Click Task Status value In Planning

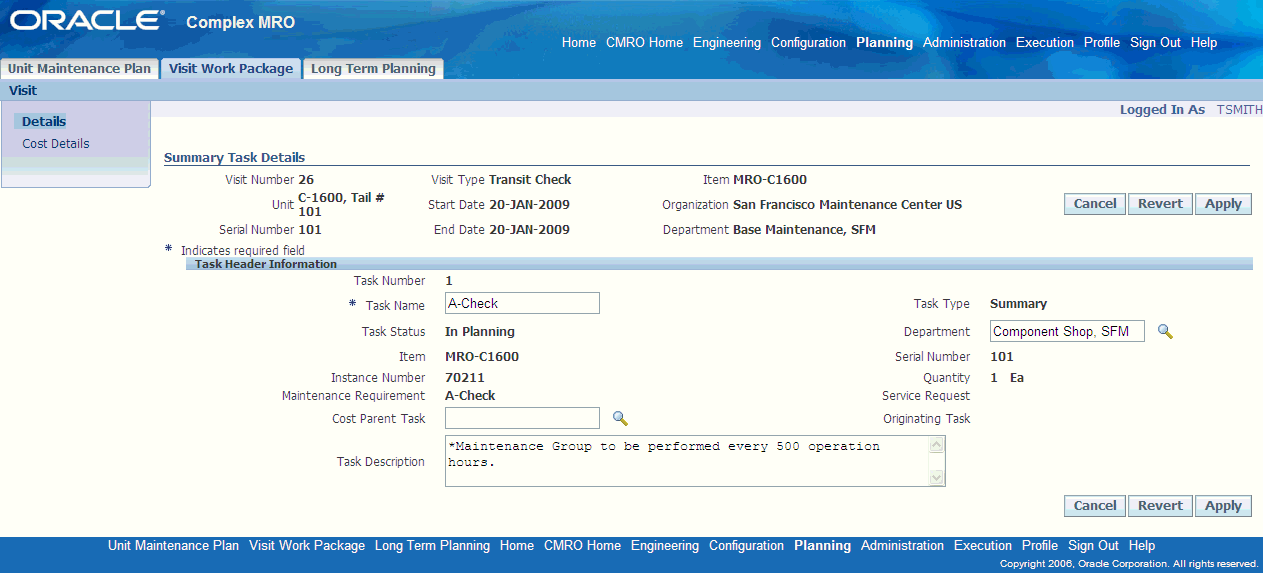(480, 332)
